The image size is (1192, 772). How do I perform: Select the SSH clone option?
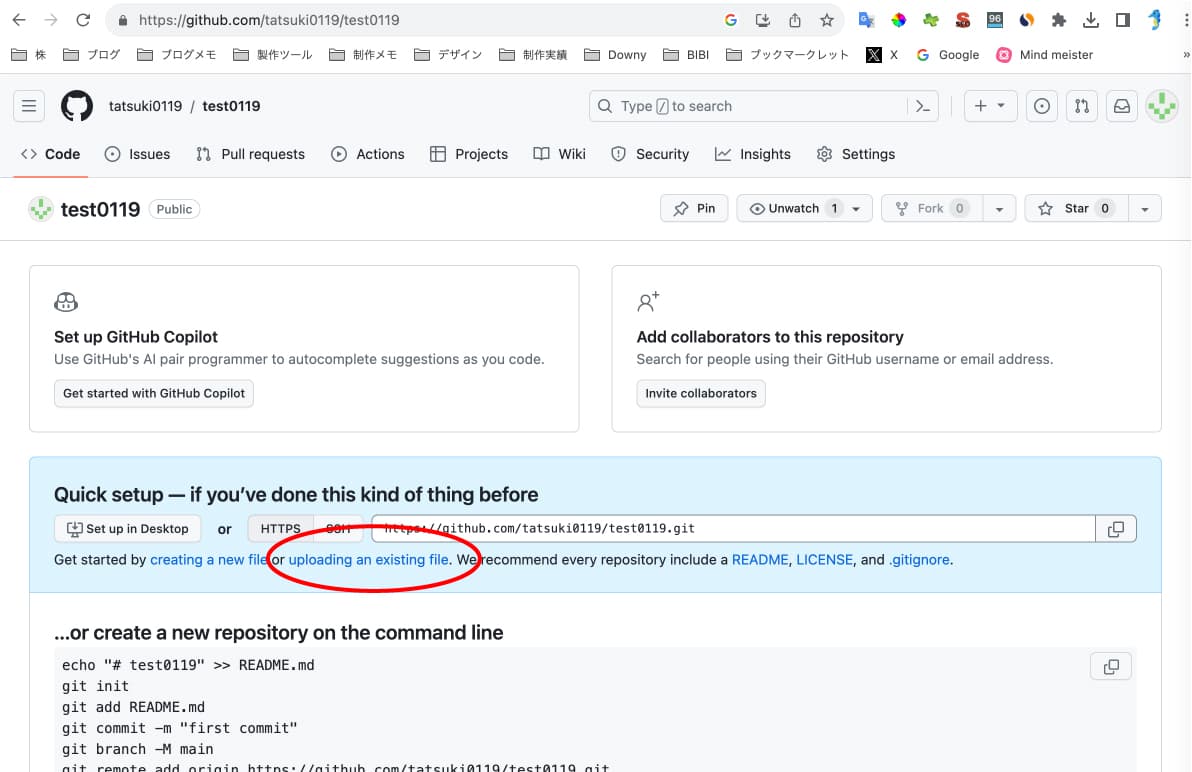(333, 528)
